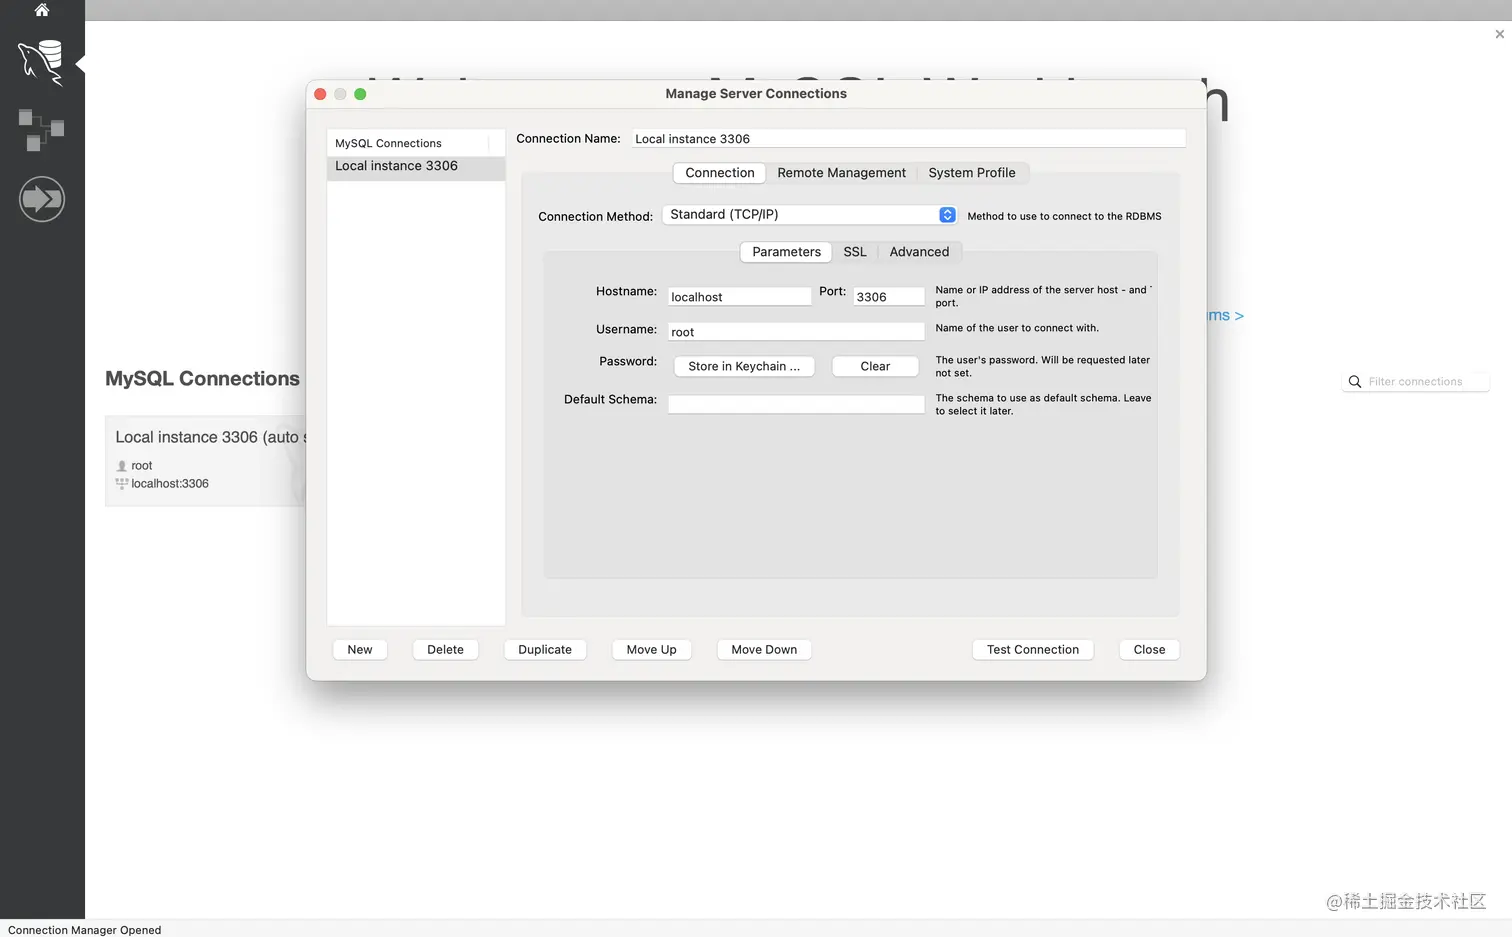
Task: Select the Parameters sub-tab
Action: click(x=786, y=252)
